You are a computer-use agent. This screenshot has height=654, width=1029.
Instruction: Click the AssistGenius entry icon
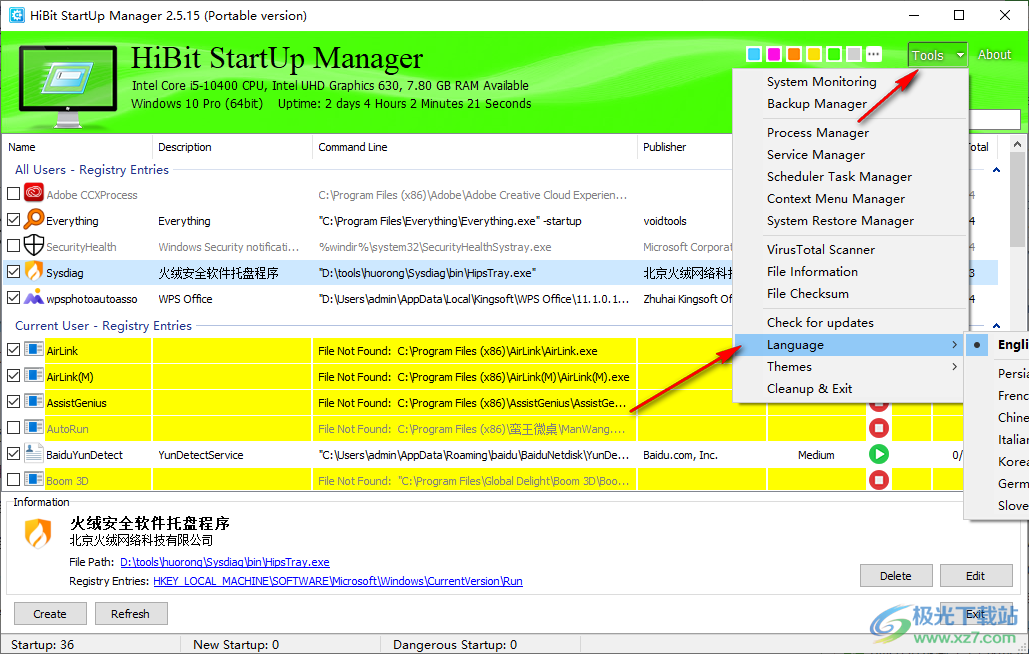tap(33, 401)
